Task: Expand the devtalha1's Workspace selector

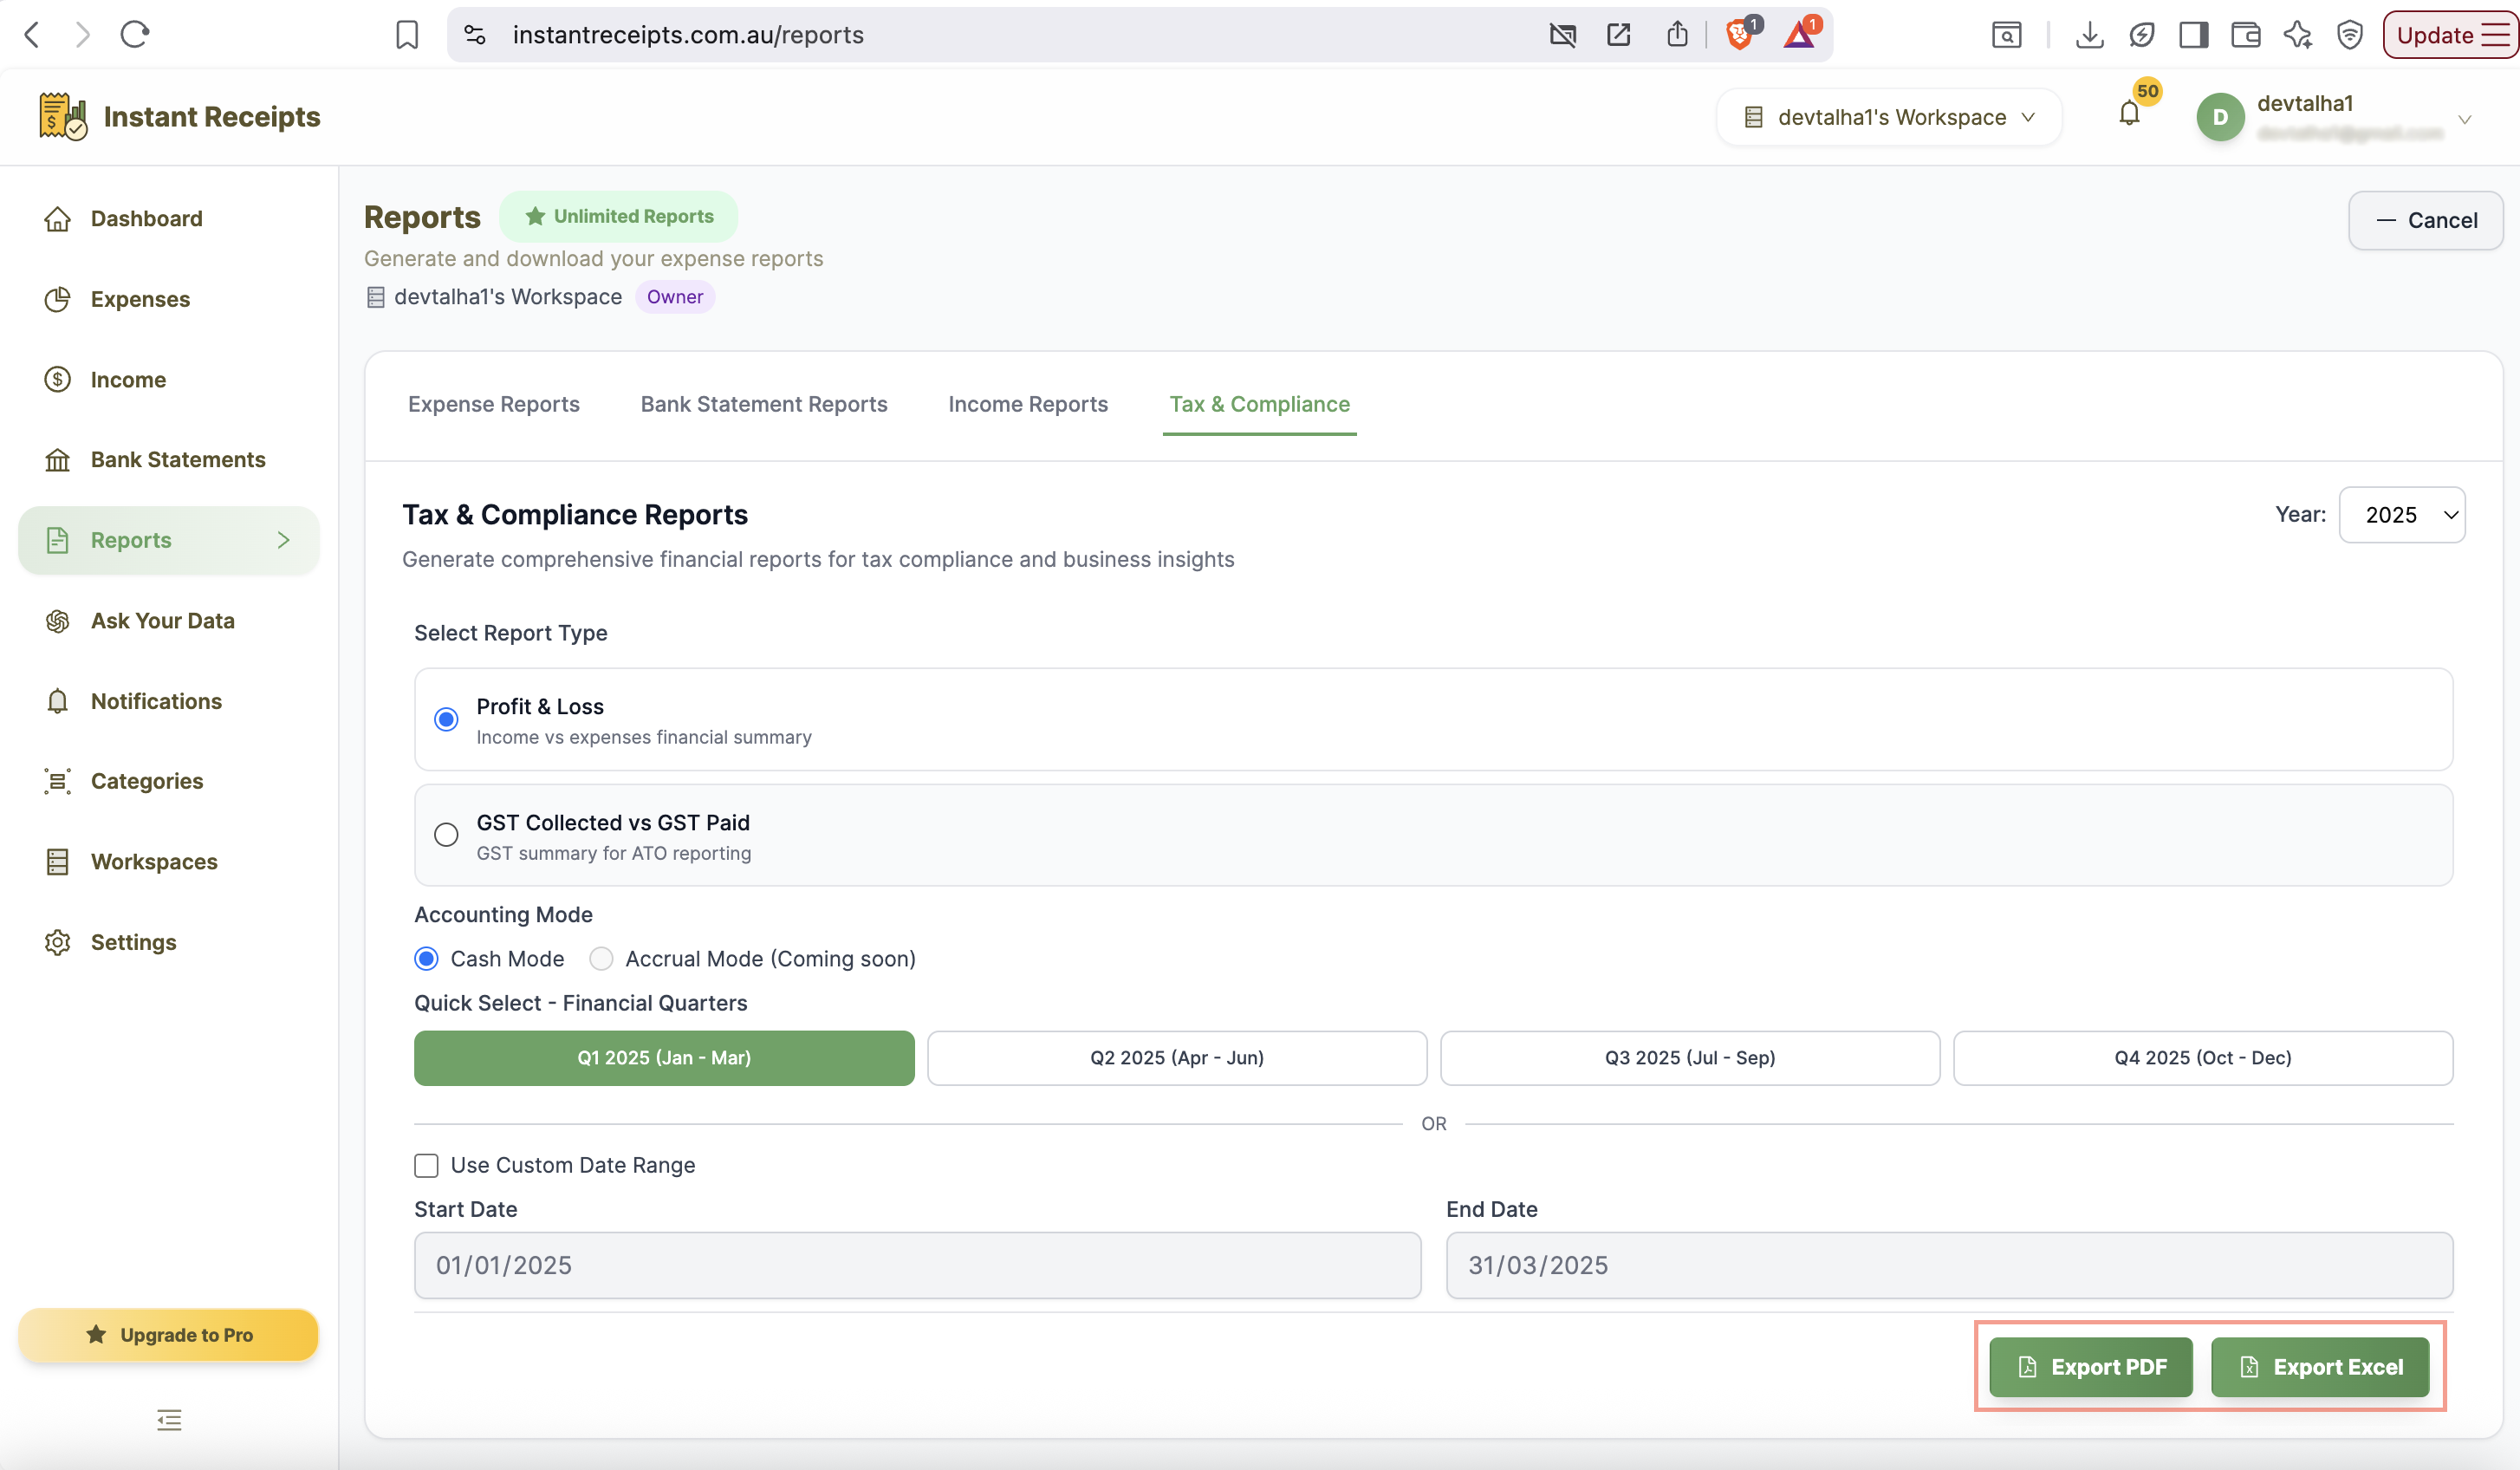Action: coord(1888,117)
